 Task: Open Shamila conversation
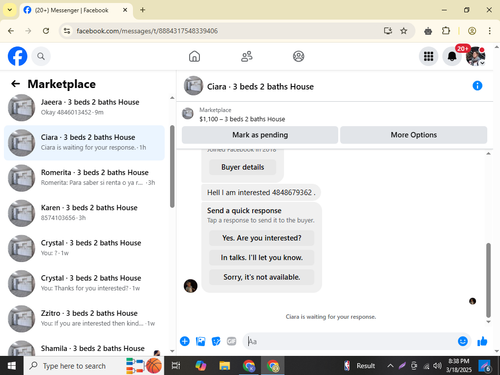pyautogui.click(x=84, y=348)
